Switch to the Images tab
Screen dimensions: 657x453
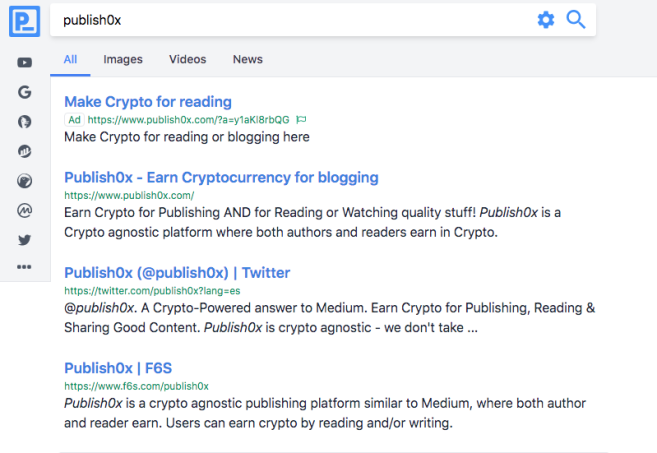click(123, 60)
